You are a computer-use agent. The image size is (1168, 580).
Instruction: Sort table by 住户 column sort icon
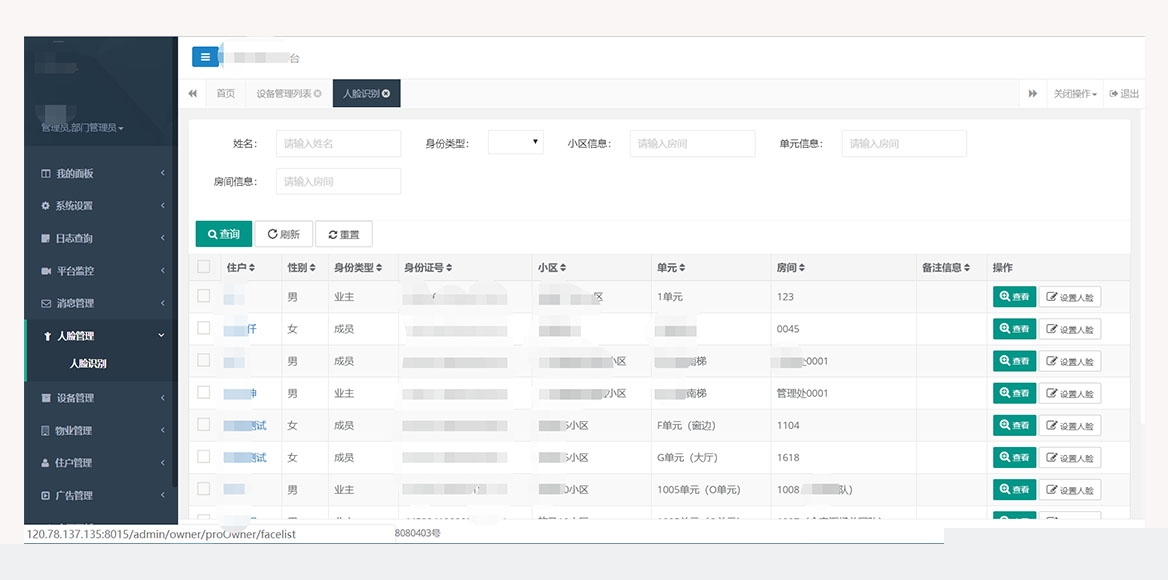[252, 268]
